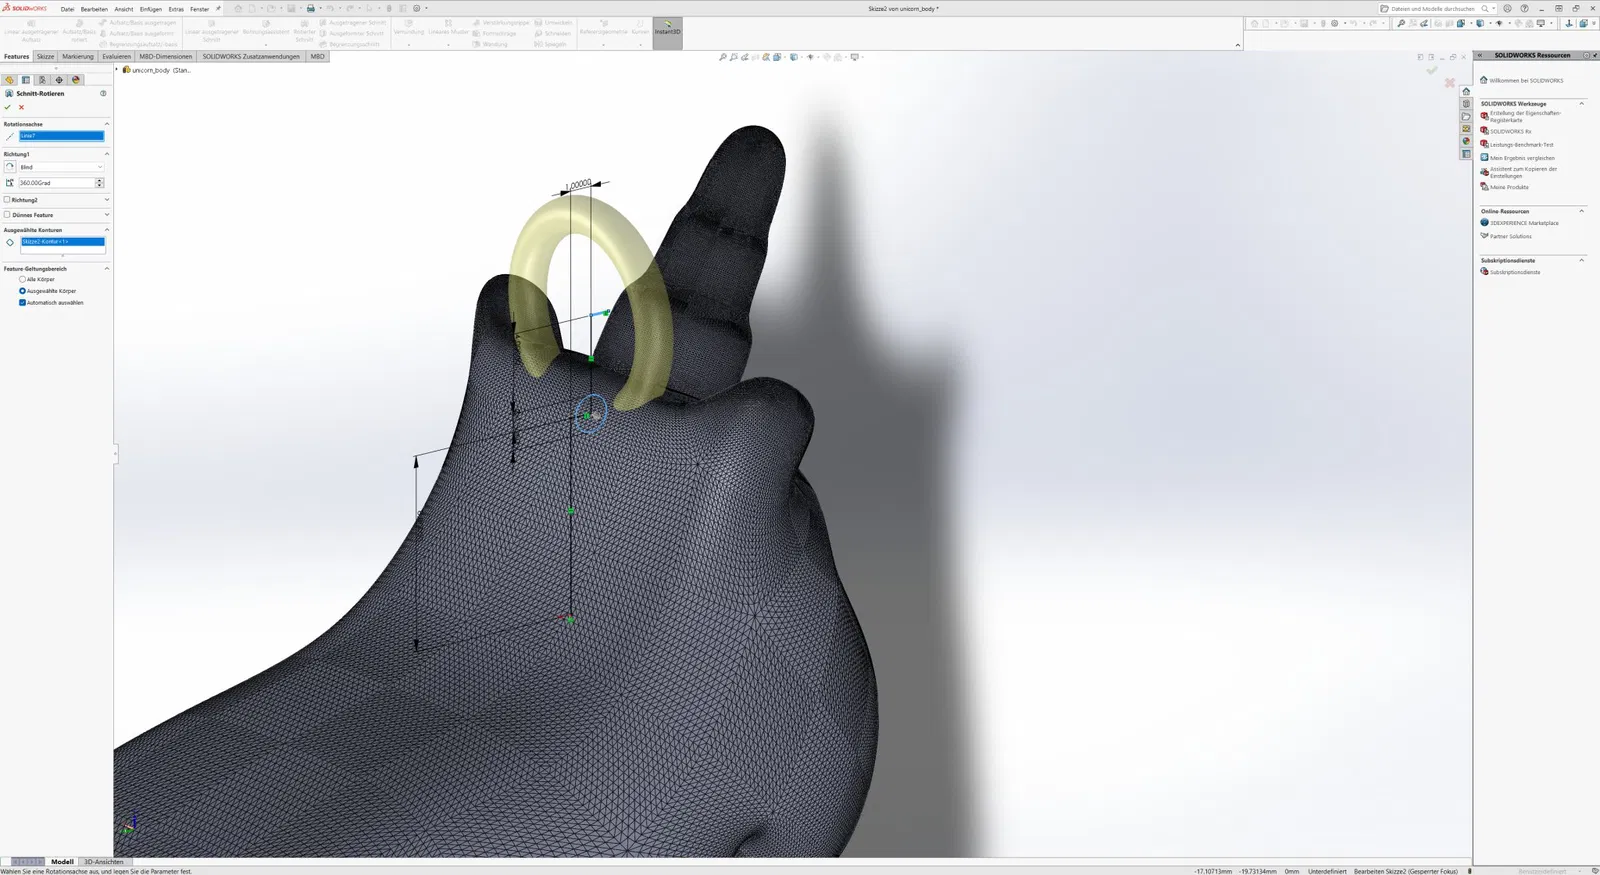
Task: Collapse the SOLIDWORKS Werkzeuge group
Action: point(1581,104)
